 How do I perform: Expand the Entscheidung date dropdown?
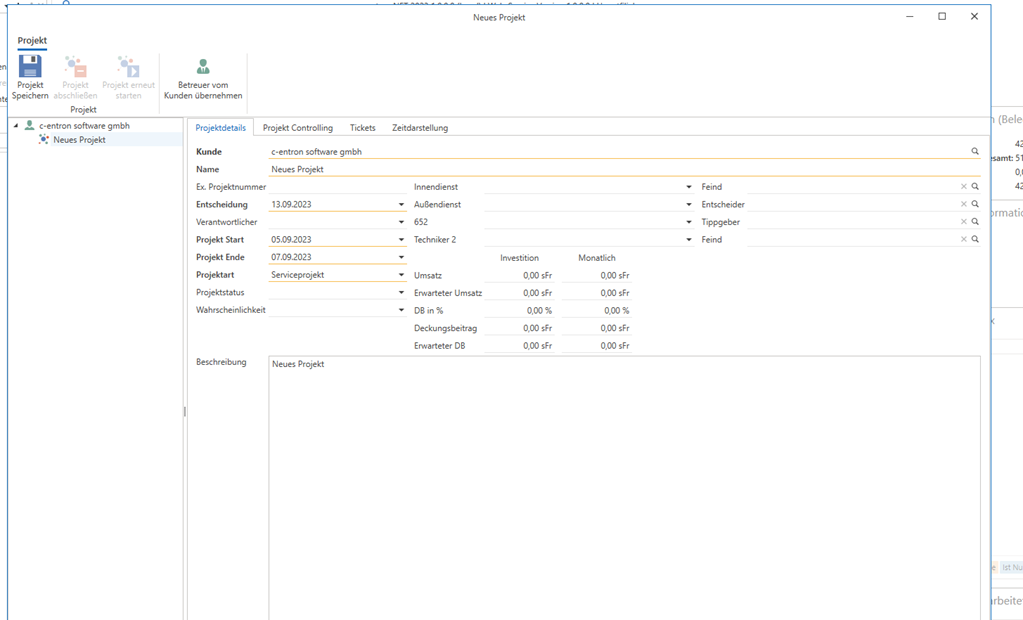401,205
